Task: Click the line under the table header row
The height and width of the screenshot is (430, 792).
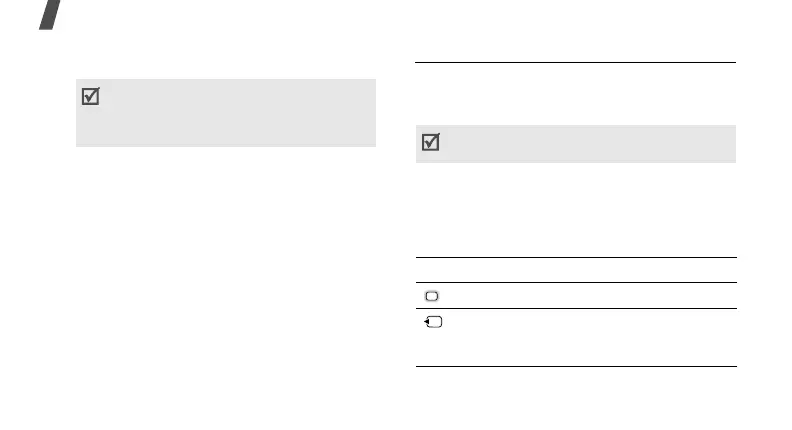Action: pyautogui.click(x=575, y=283)
